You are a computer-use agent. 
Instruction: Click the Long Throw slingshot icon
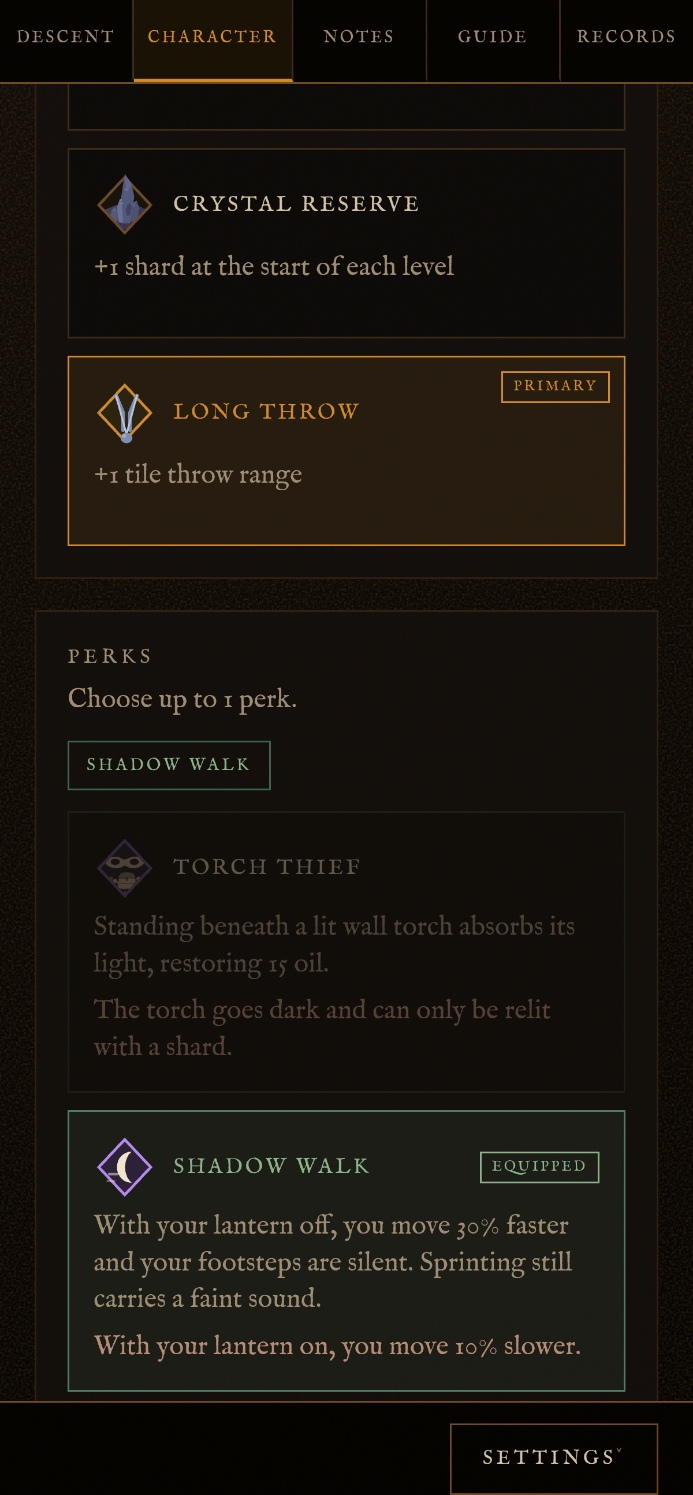click(x=125, y=412)
